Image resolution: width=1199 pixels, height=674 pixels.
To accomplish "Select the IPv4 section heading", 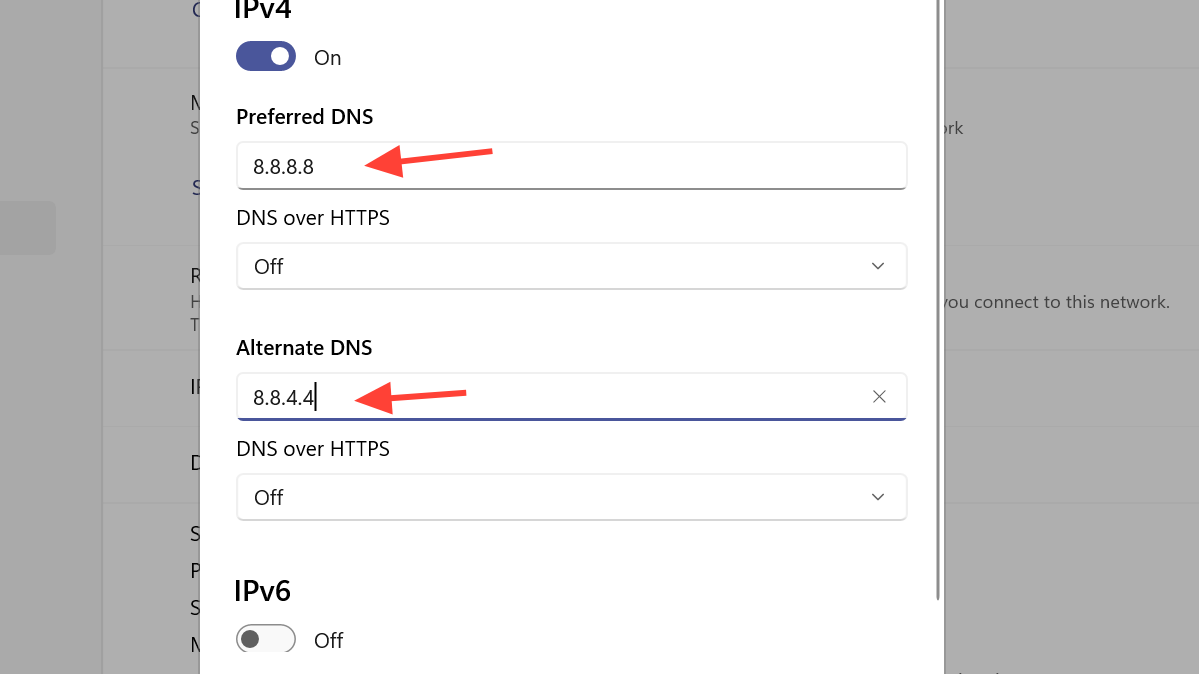I will tap(263, 10).
